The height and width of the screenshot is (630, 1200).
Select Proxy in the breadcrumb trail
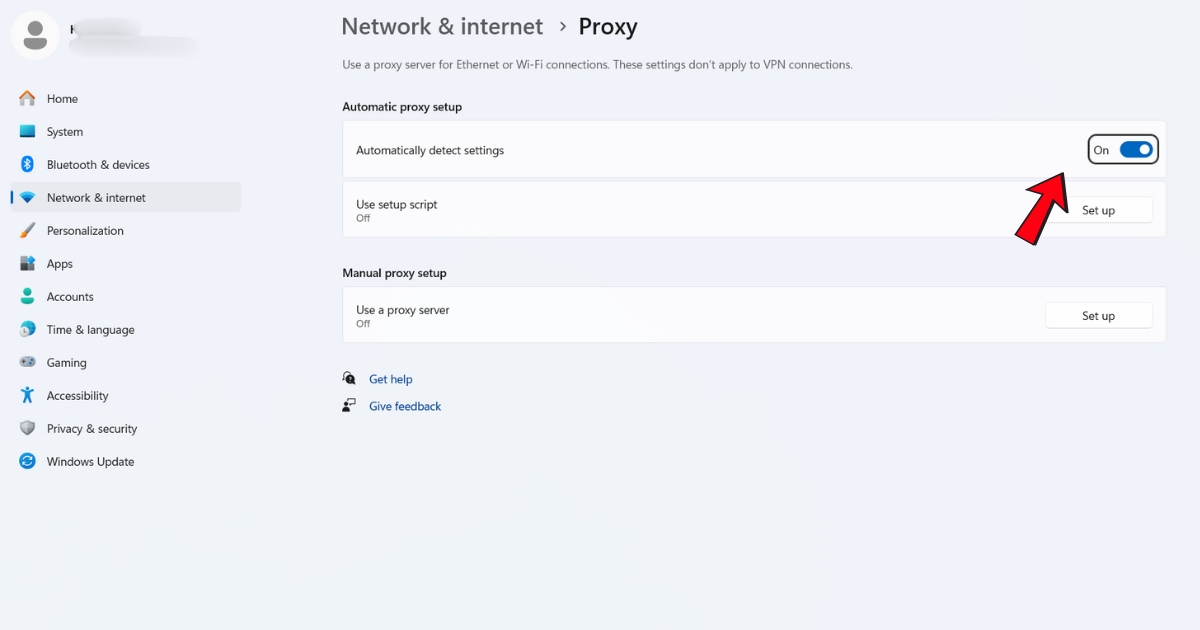(x=608, y=27)
